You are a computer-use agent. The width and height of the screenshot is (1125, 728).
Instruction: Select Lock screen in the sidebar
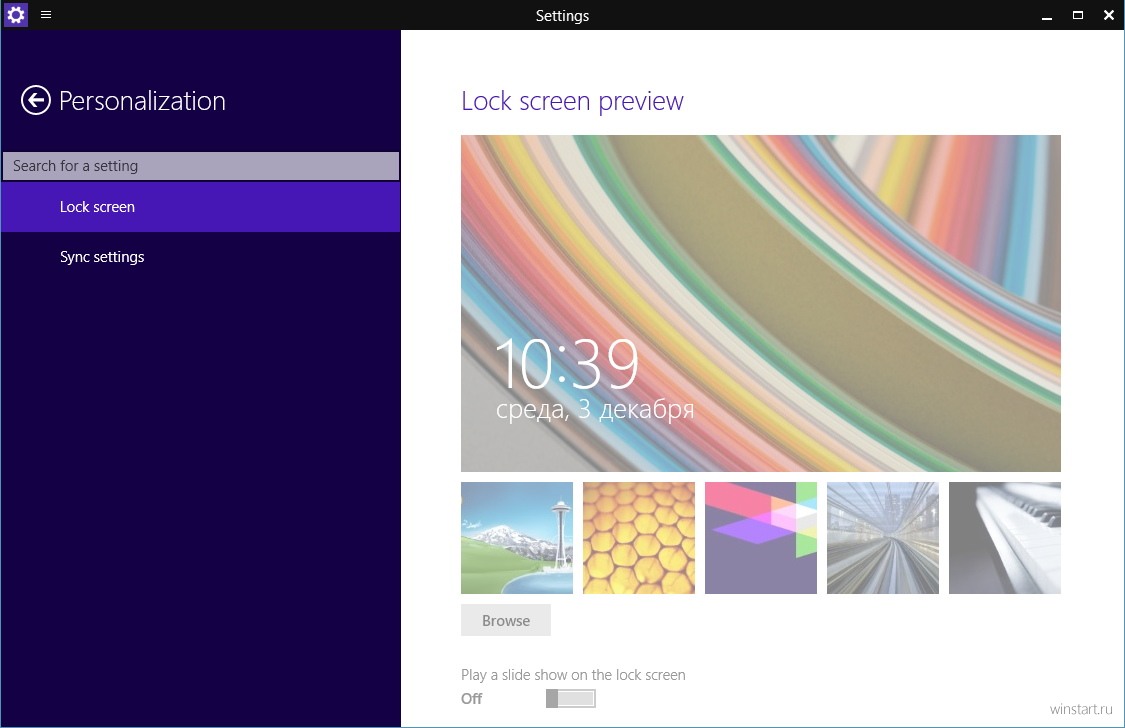201,207
